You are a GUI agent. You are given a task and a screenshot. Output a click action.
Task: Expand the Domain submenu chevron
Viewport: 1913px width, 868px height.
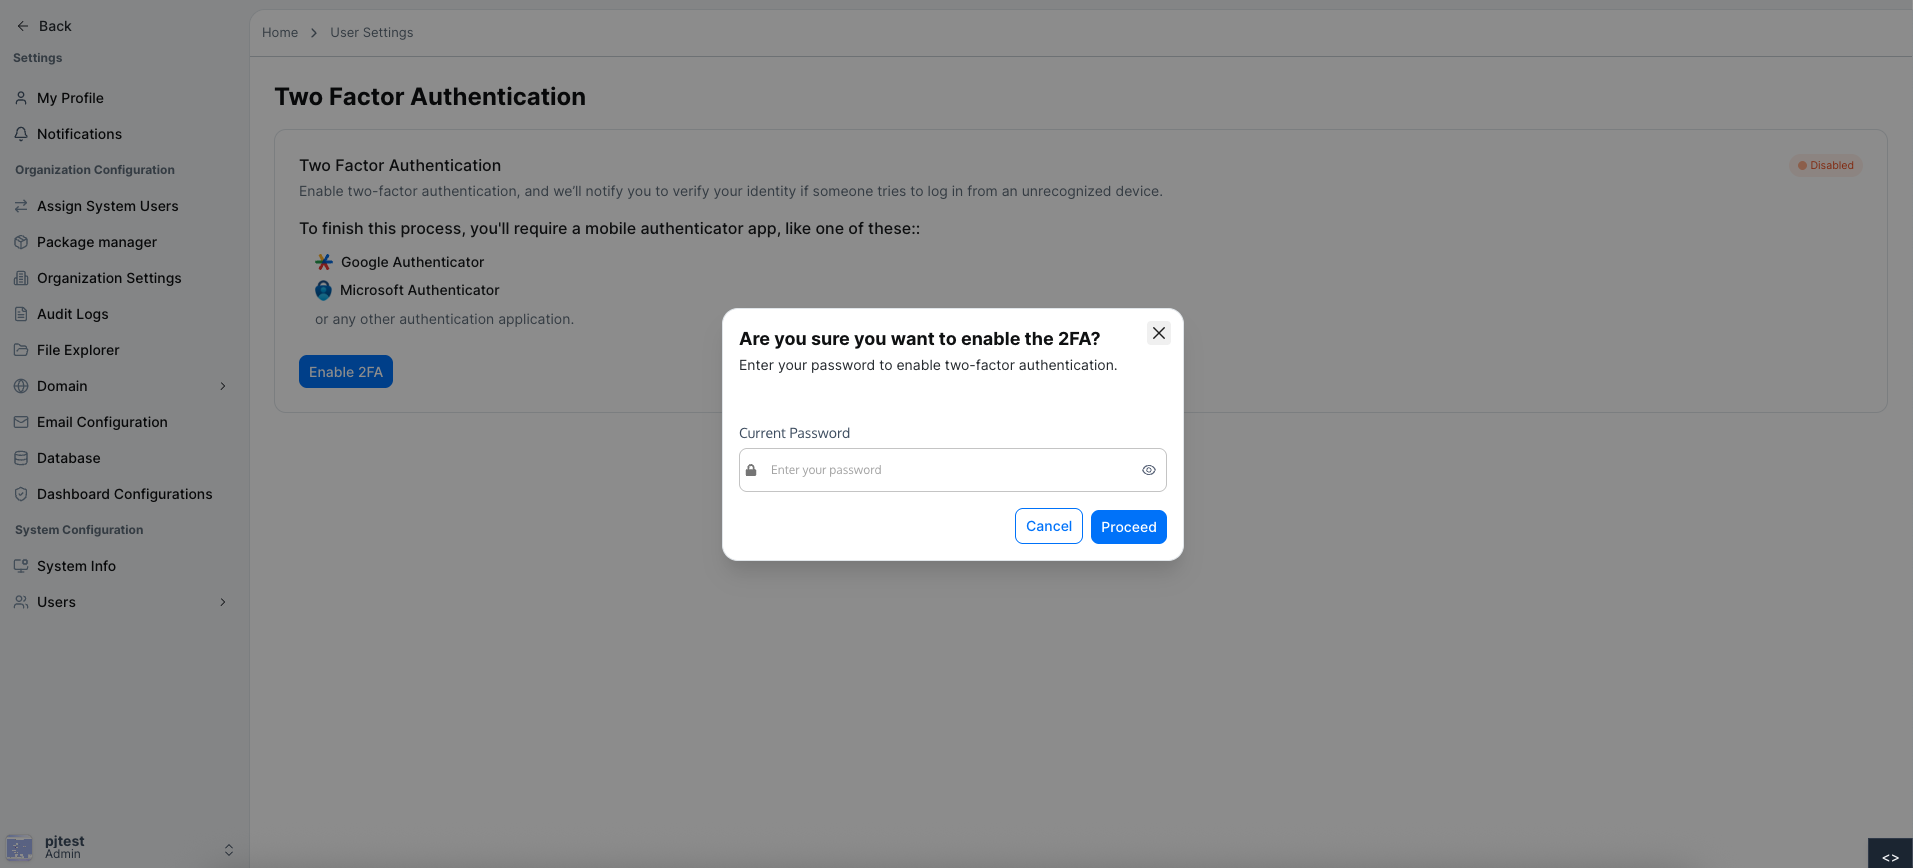click(223, 386)
